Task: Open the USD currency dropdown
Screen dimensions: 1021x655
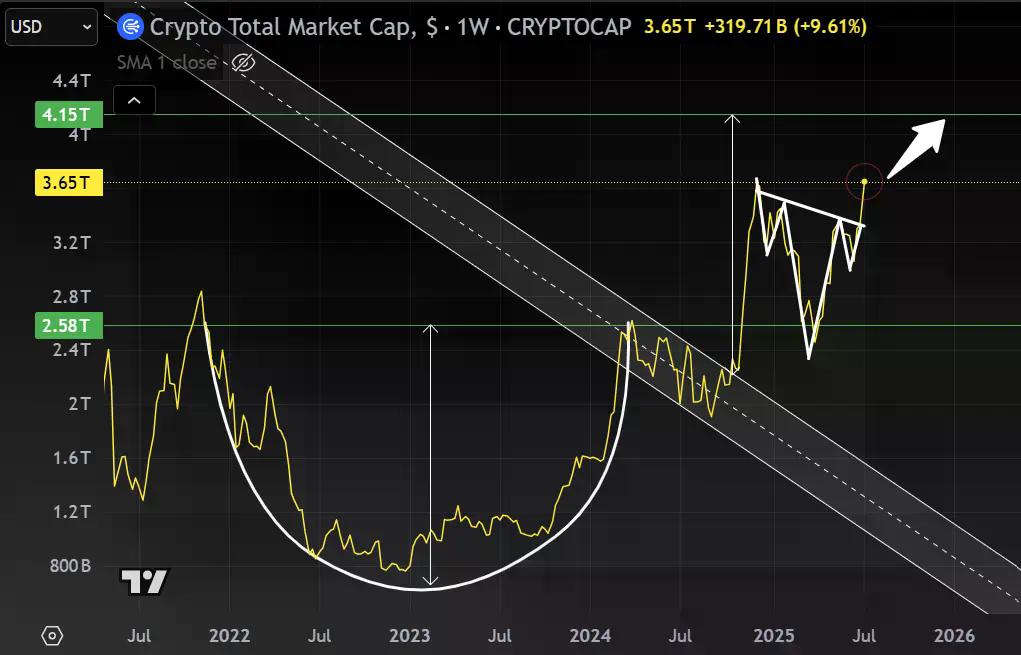Action: point(51,27)
